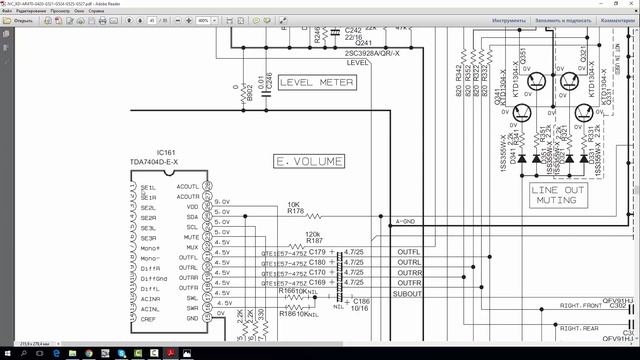Click the highlight text toolbar icon
The height and width of the screenshot is (360, 640).
pos(267,20)
